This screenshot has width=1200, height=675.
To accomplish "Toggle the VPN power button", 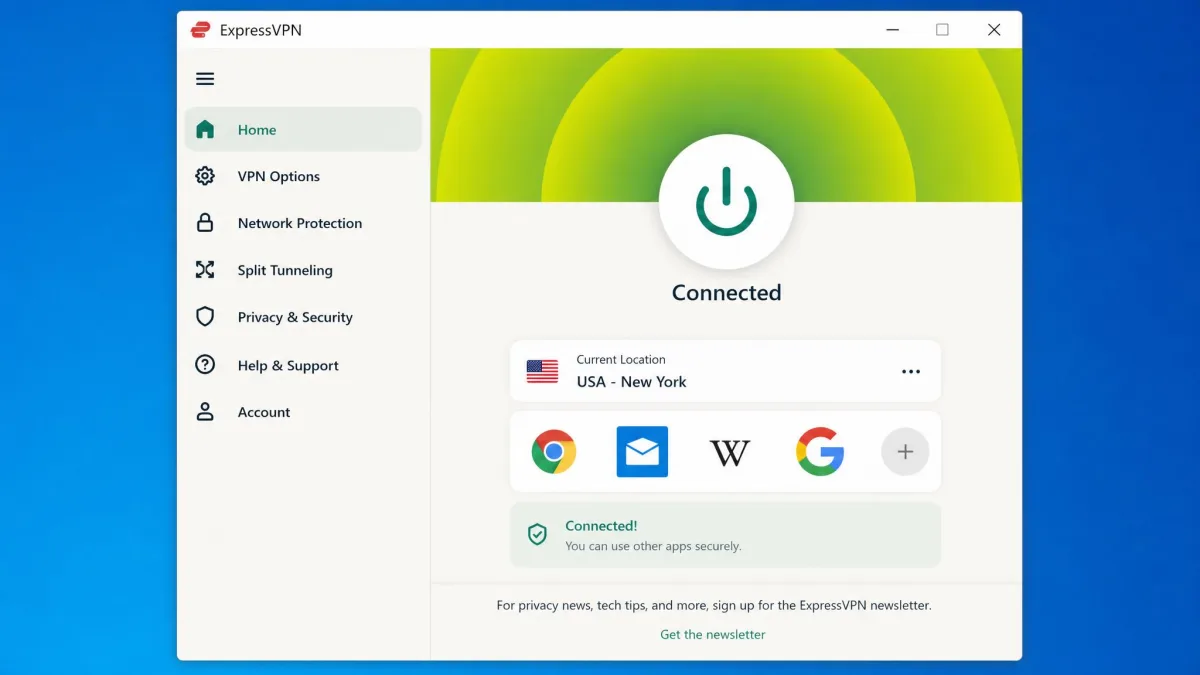I will [x=727, y=202].
